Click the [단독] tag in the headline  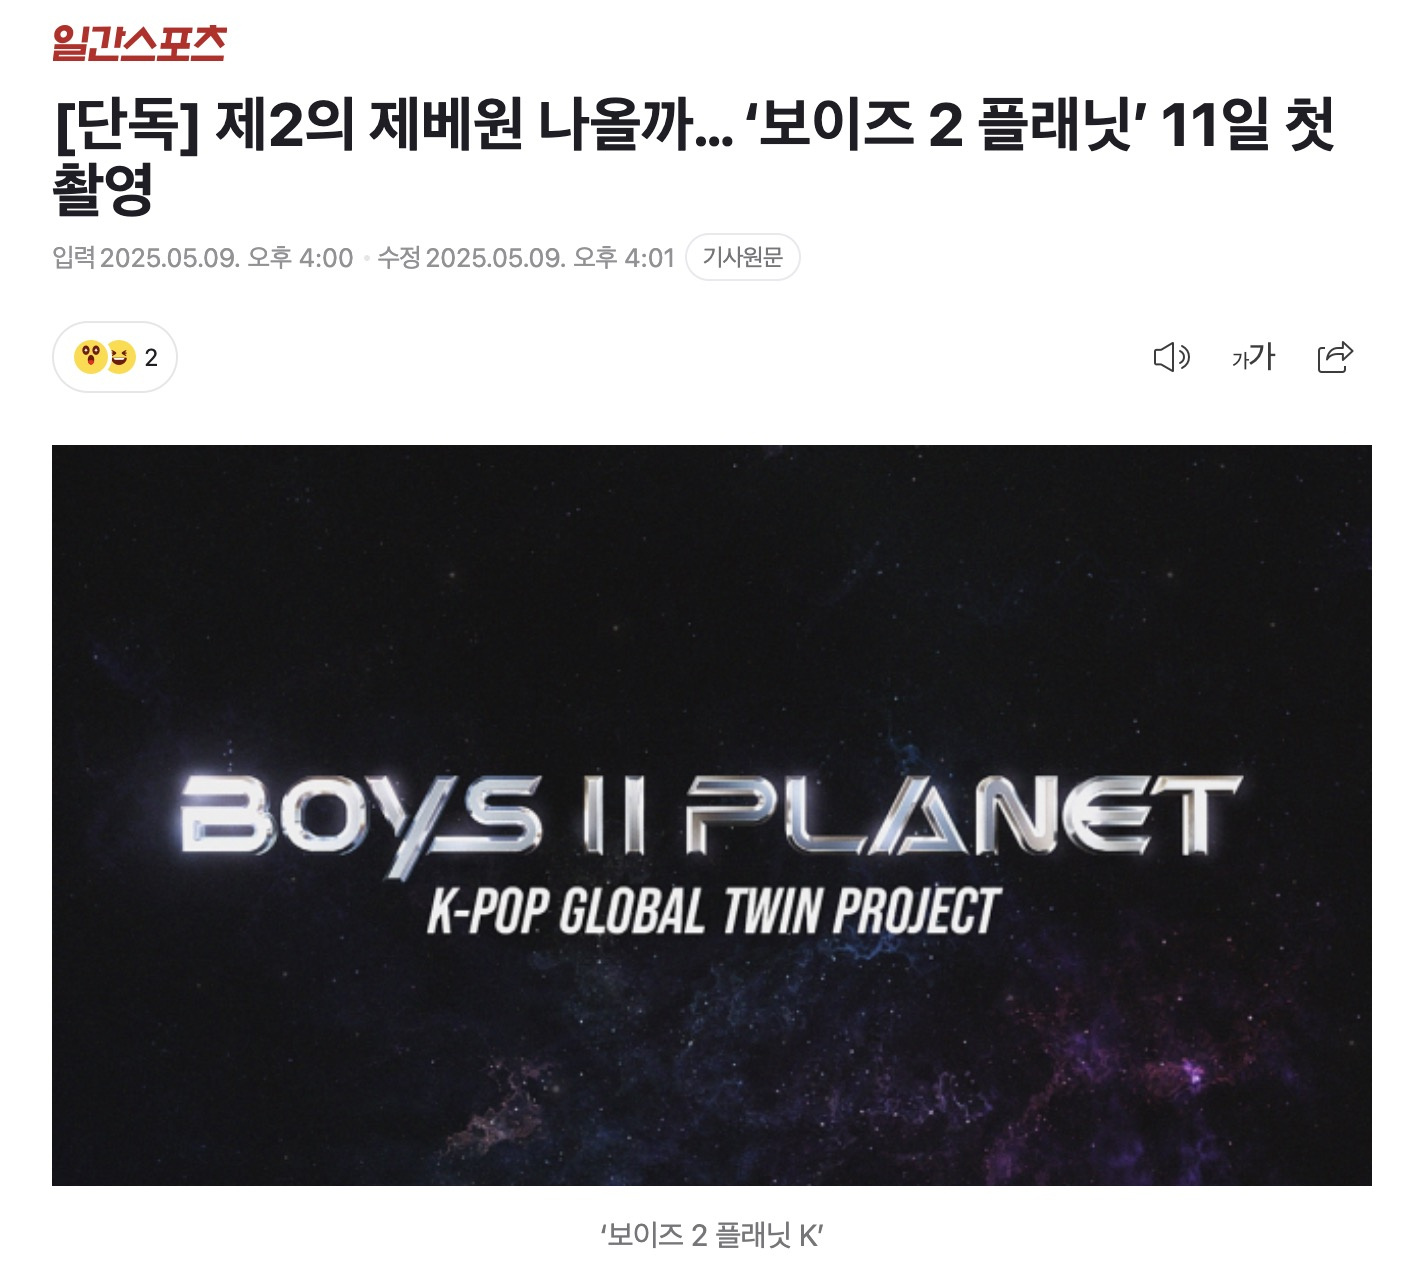click(x=126, y=126)
